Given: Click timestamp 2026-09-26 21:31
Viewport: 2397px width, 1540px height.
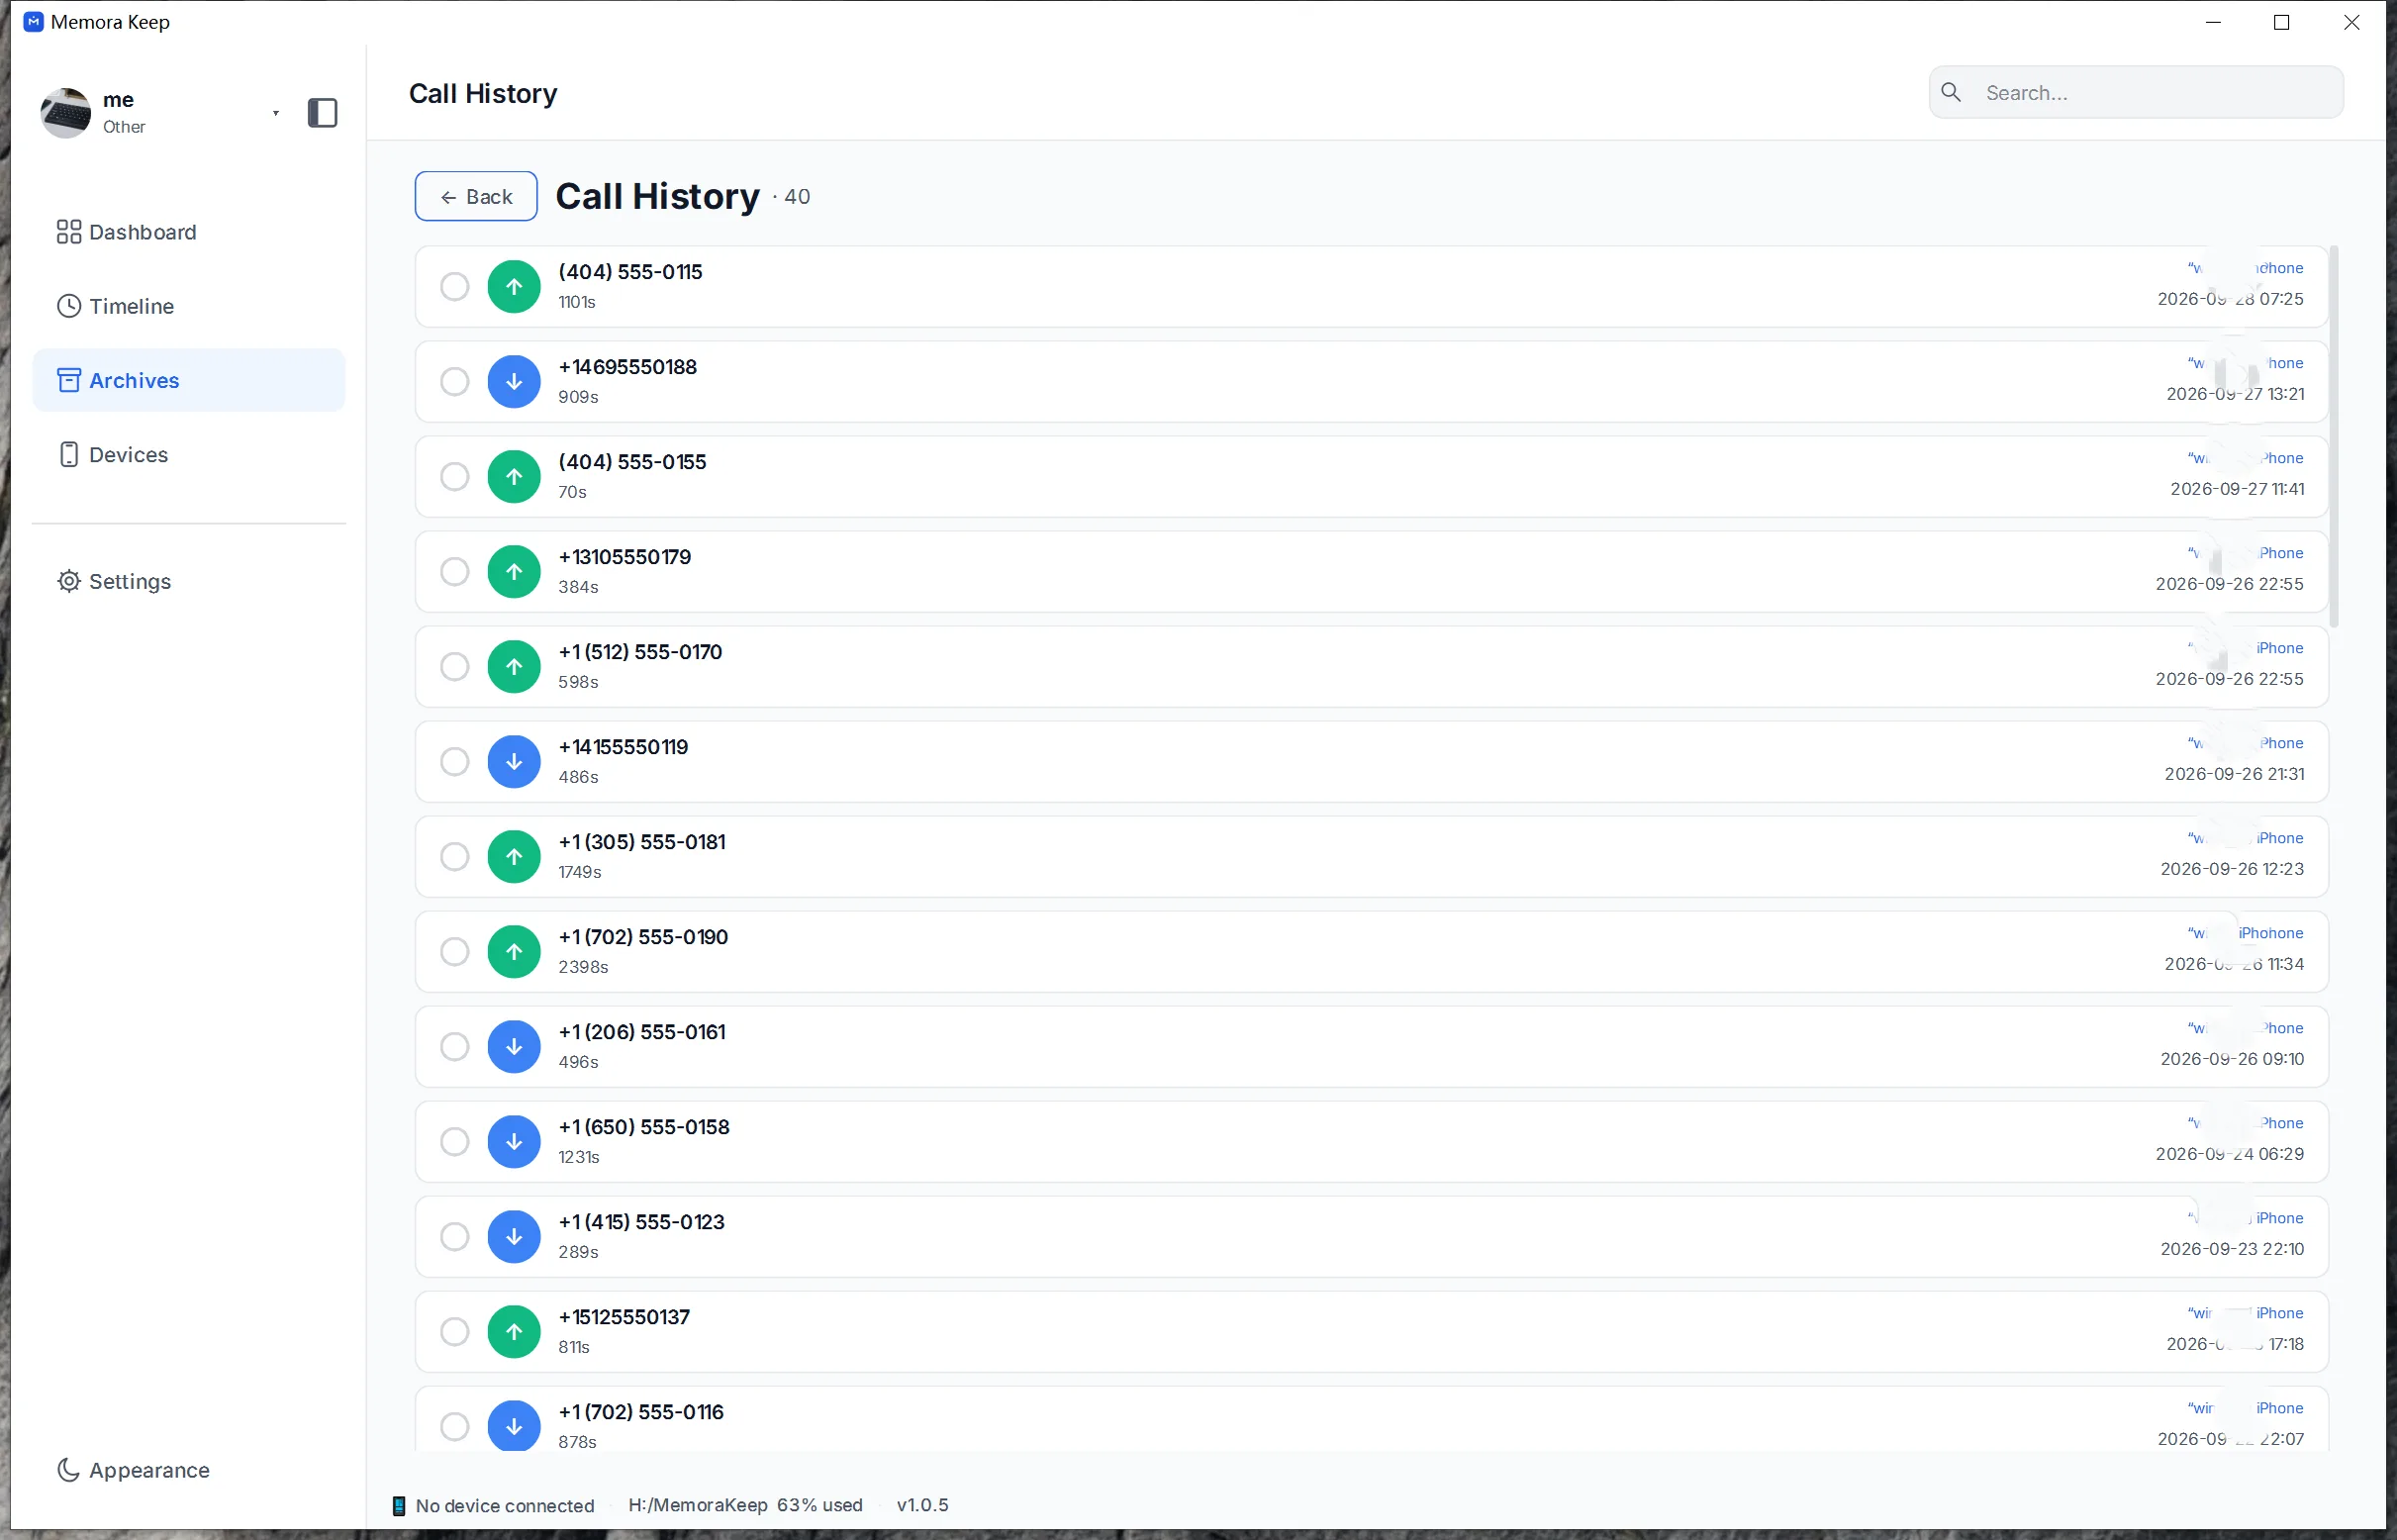Looking at the screenshot, I should pyautogui.click(x=2234, y=774).
